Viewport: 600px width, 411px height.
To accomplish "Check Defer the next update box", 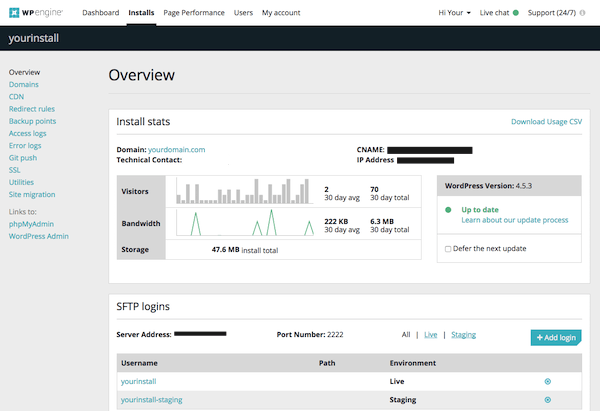I will 448,249.
